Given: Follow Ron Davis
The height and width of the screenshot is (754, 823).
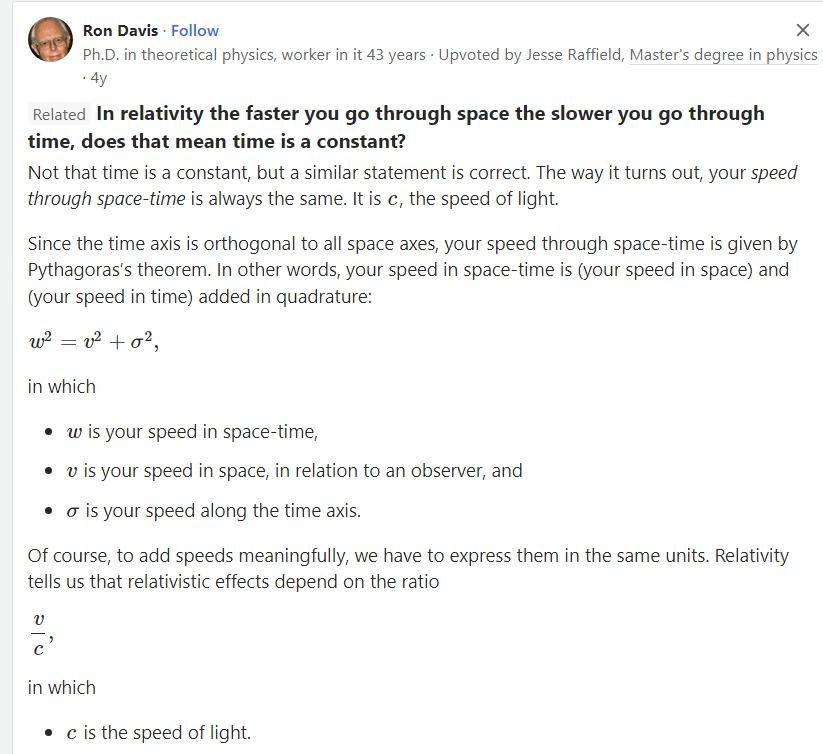Looking at the screenshot, I should (x=195, y=30).
